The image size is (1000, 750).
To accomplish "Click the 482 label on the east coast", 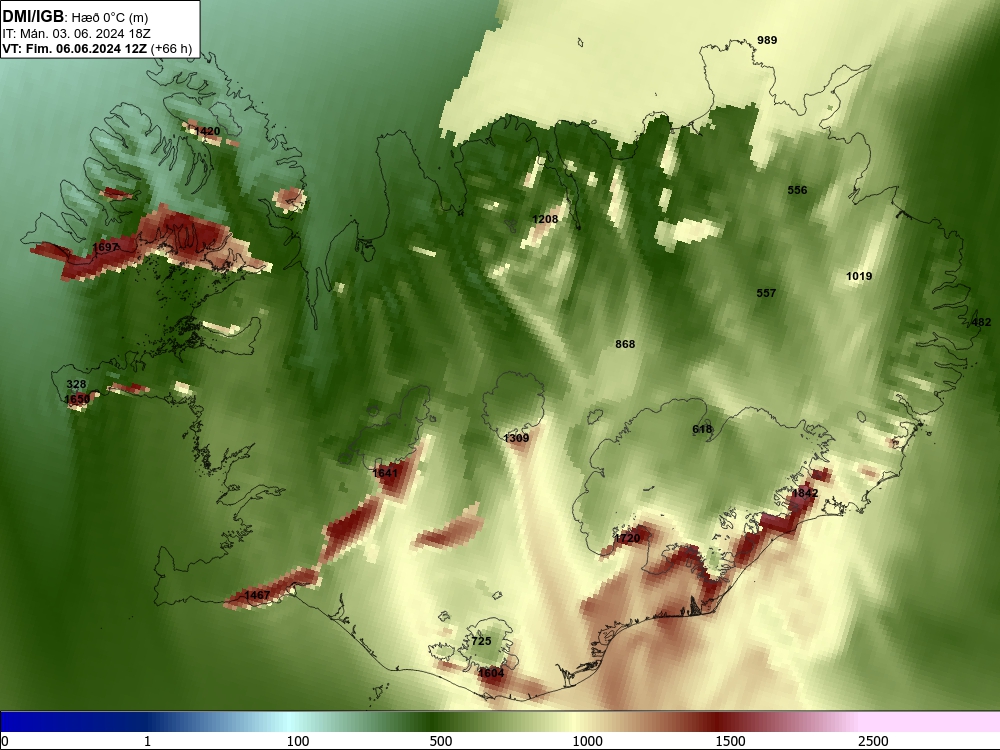I will click(982, 322).
